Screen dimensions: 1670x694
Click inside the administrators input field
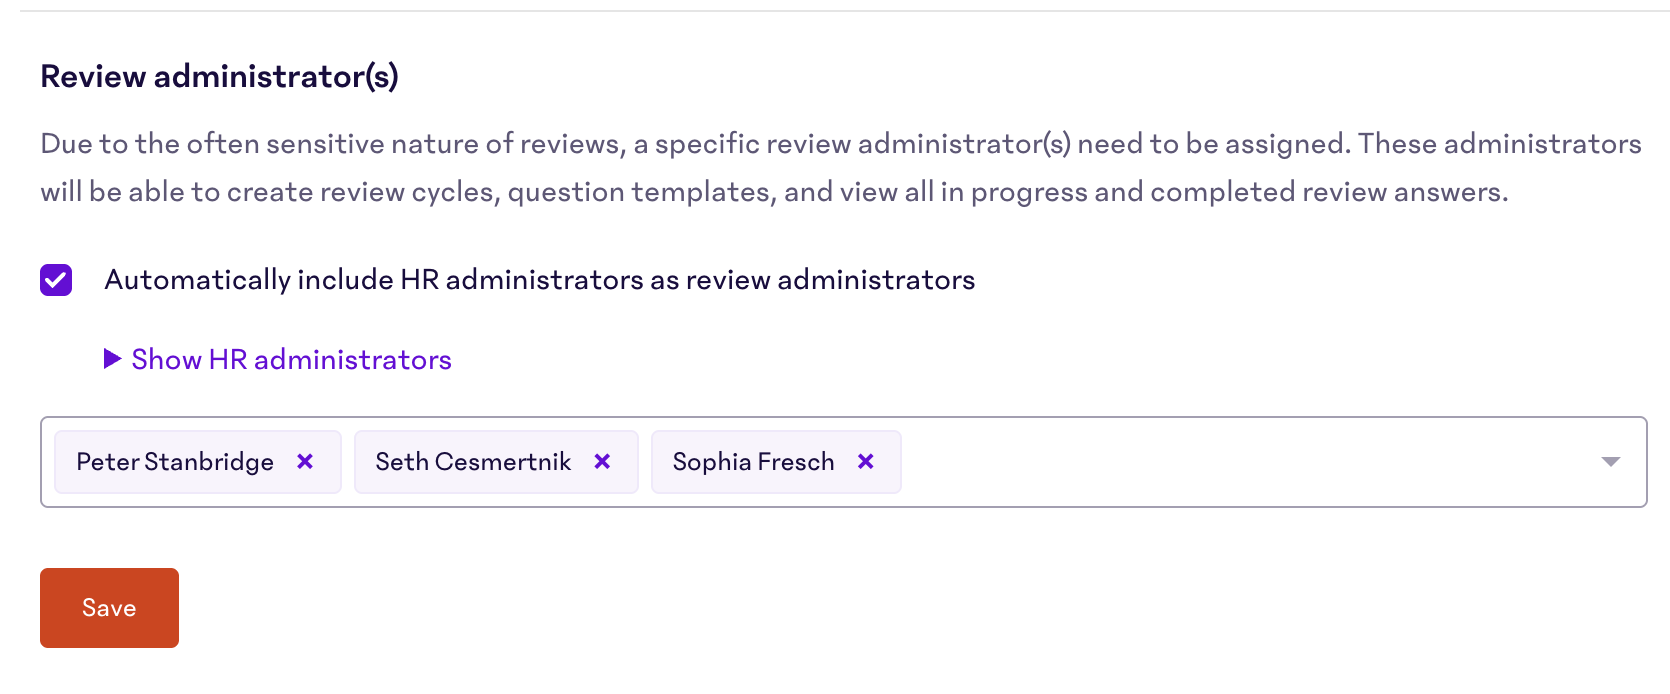coord(1200,461)
